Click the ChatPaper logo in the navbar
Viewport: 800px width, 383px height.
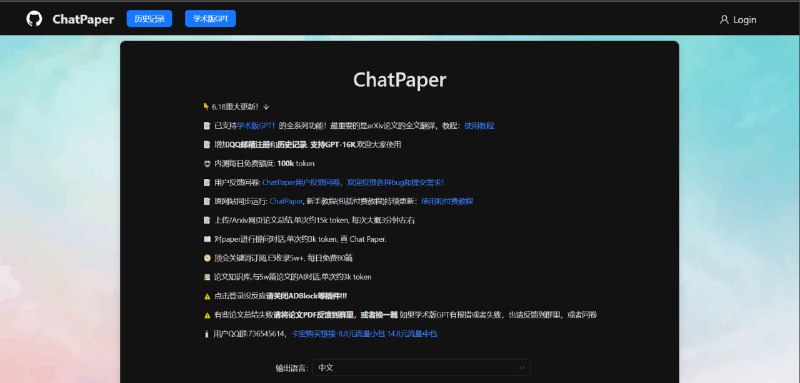pyautogui.click(x=83, y=19)
